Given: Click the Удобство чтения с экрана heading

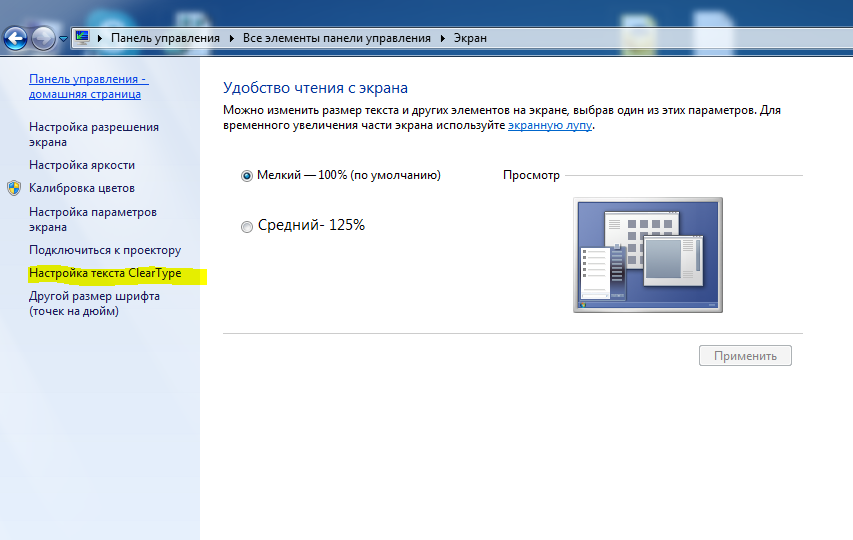Looking at the screenshot, I should pyautogui.click(x=316, y=88).
